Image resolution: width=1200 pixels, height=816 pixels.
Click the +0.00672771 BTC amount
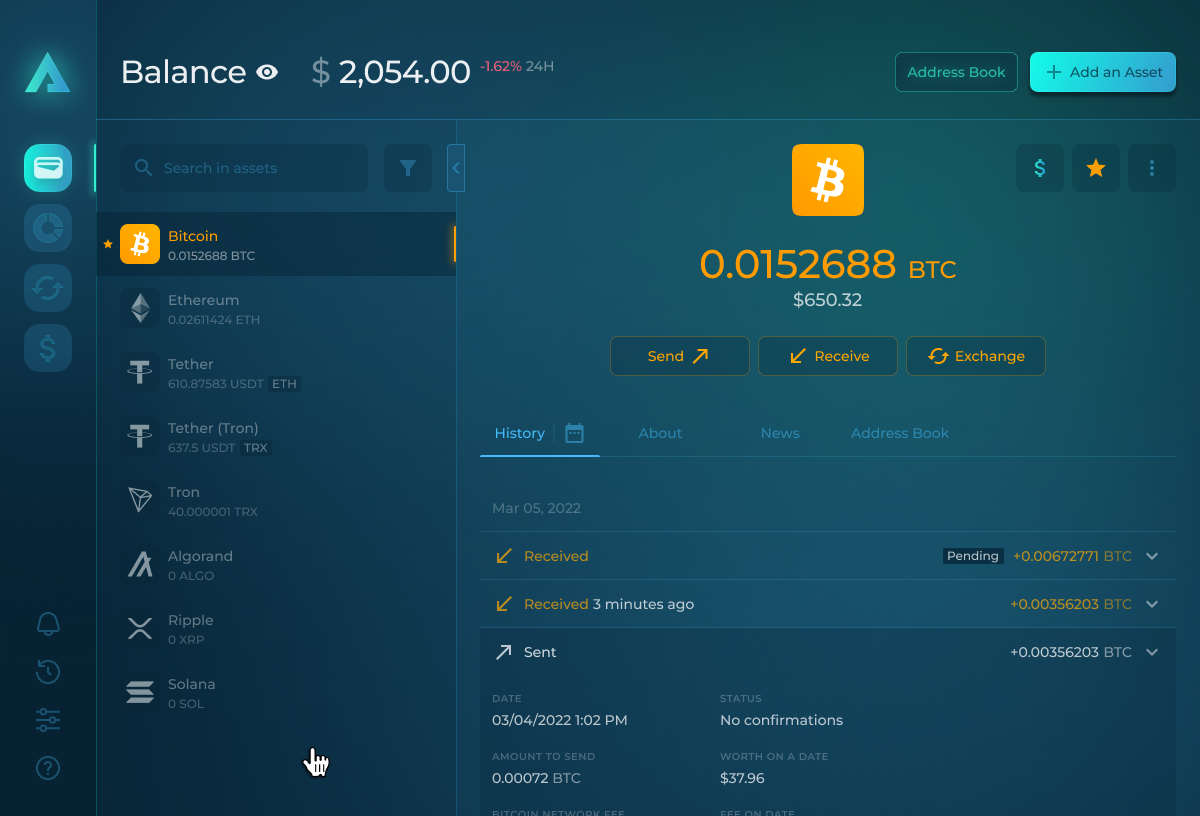(1072, 556)
